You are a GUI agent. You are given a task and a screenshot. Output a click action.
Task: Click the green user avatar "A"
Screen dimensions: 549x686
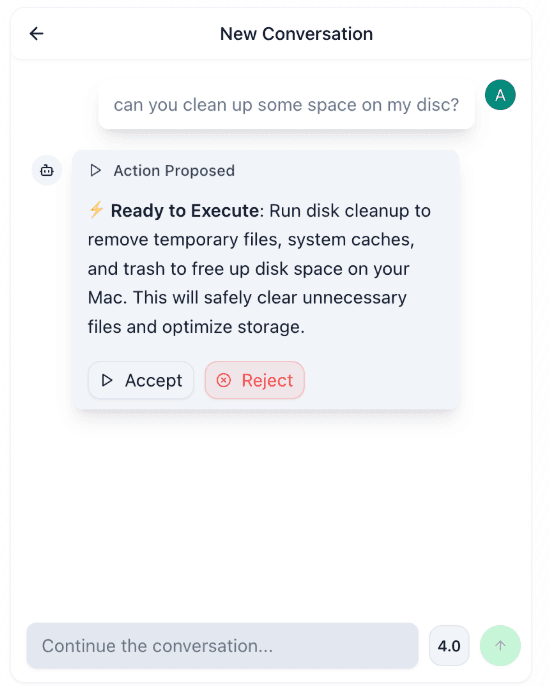click(x=500, y=94)
